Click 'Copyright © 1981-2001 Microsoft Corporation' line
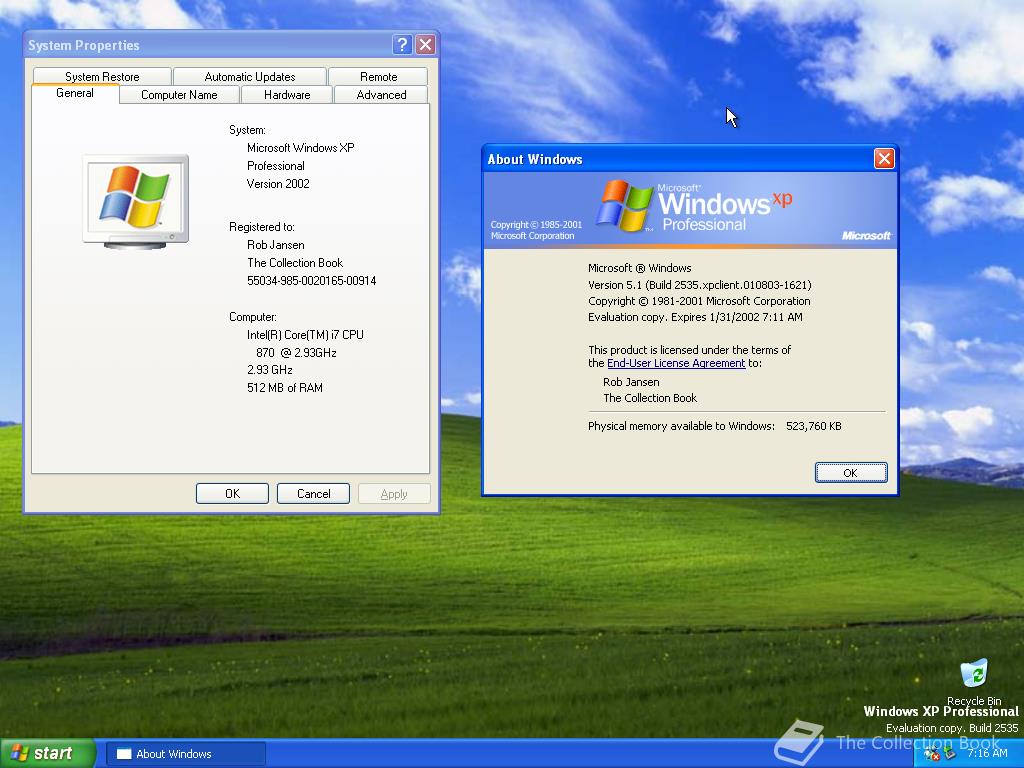 699,301
